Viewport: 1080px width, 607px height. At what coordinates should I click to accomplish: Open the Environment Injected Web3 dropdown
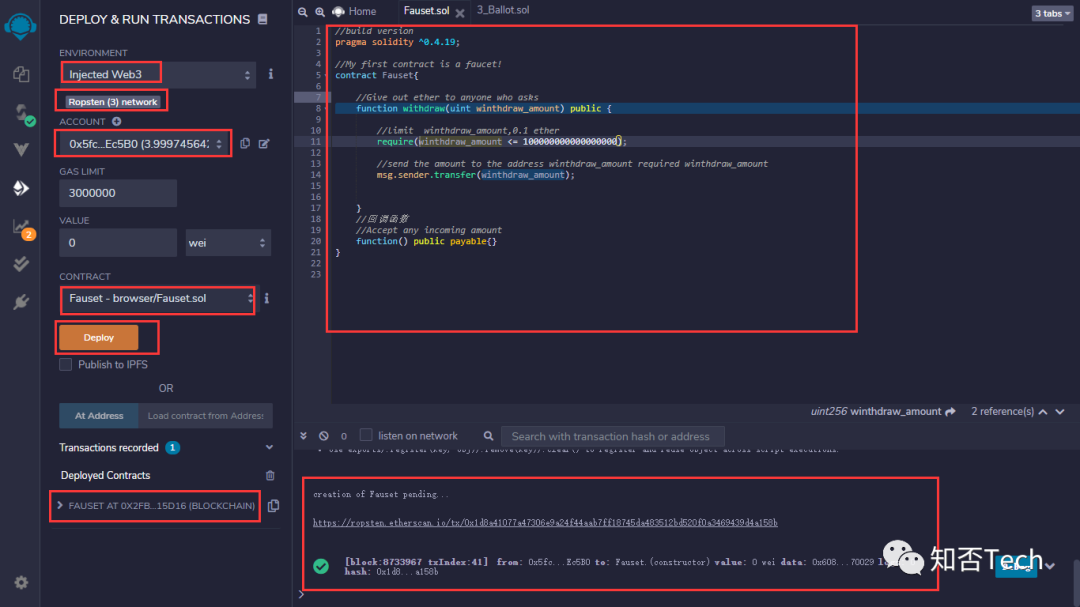coord(158,74)
